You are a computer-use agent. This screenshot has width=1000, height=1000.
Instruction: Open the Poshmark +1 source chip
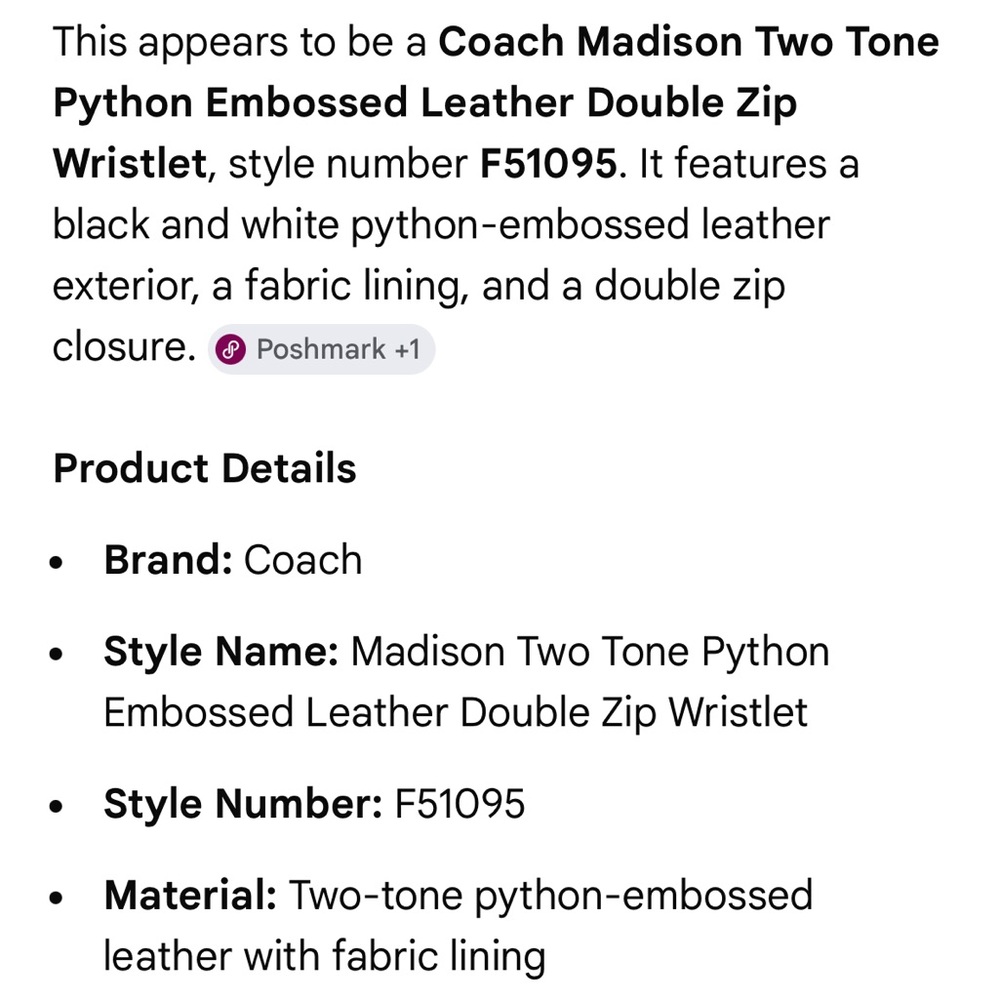click(x=321, y=349)
